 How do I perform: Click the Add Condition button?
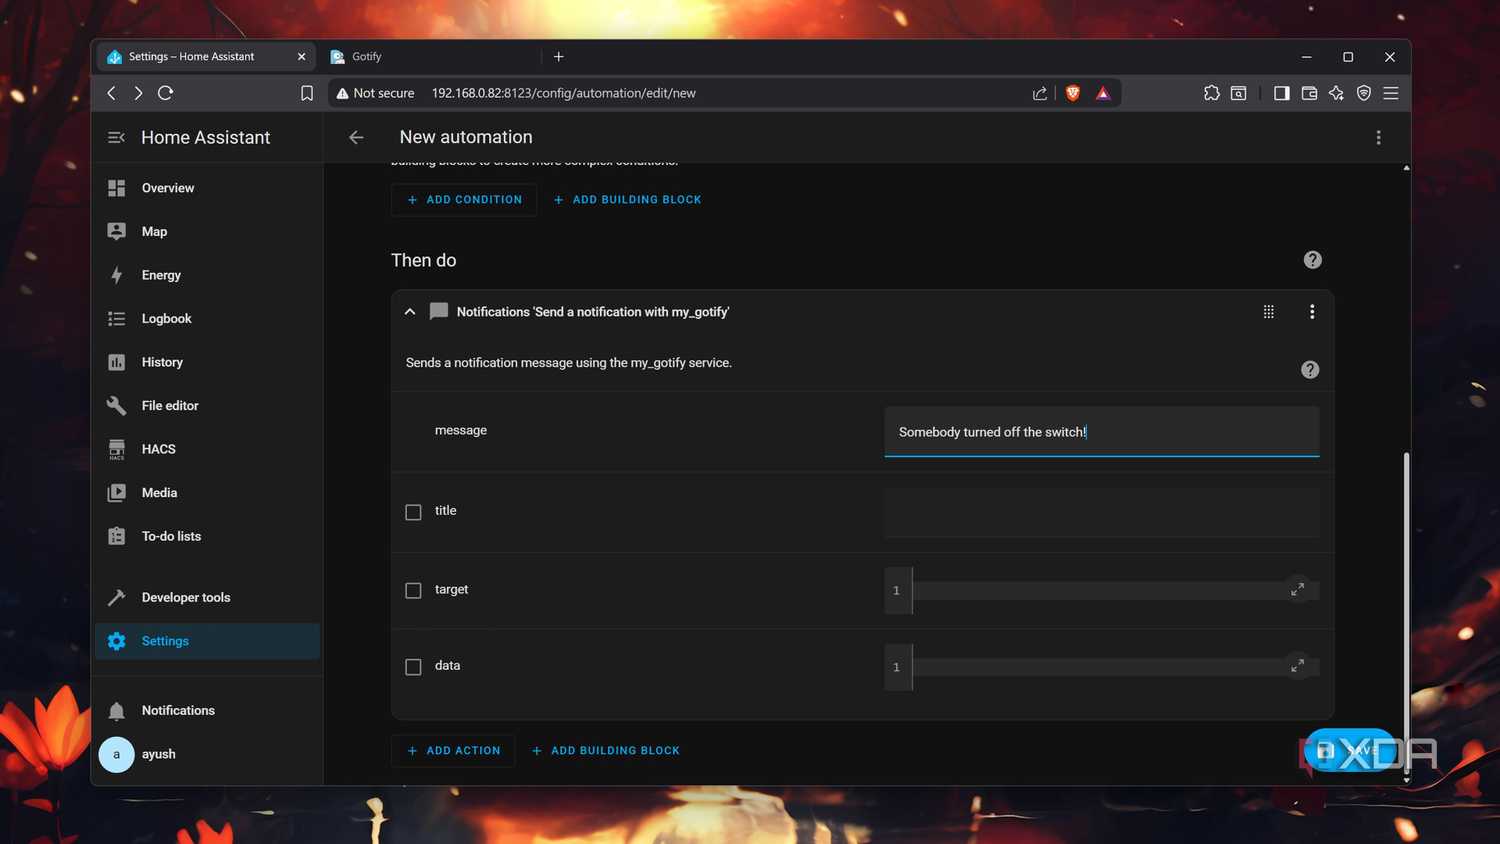tap(464, 200)
